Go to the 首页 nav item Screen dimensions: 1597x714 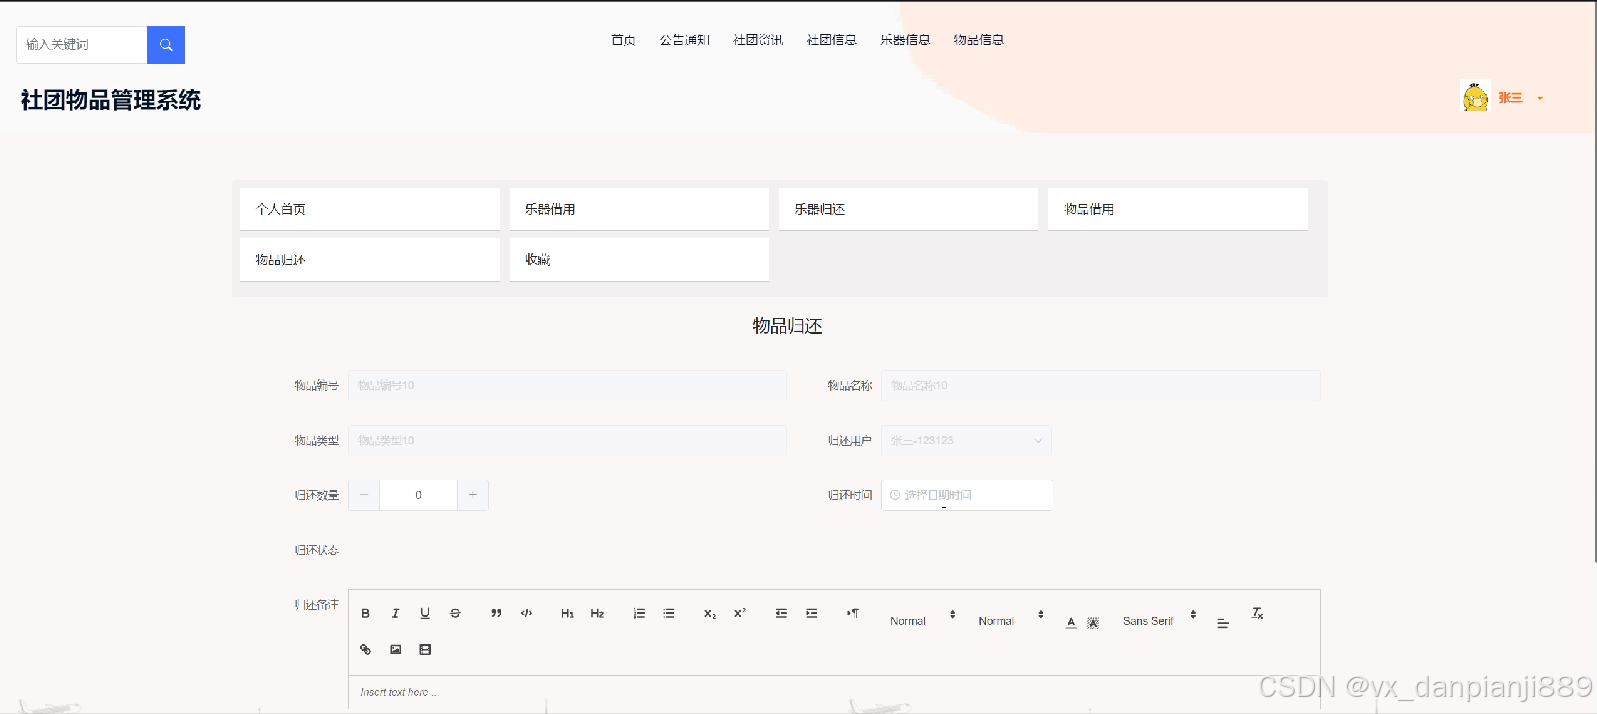pos(623,40)
